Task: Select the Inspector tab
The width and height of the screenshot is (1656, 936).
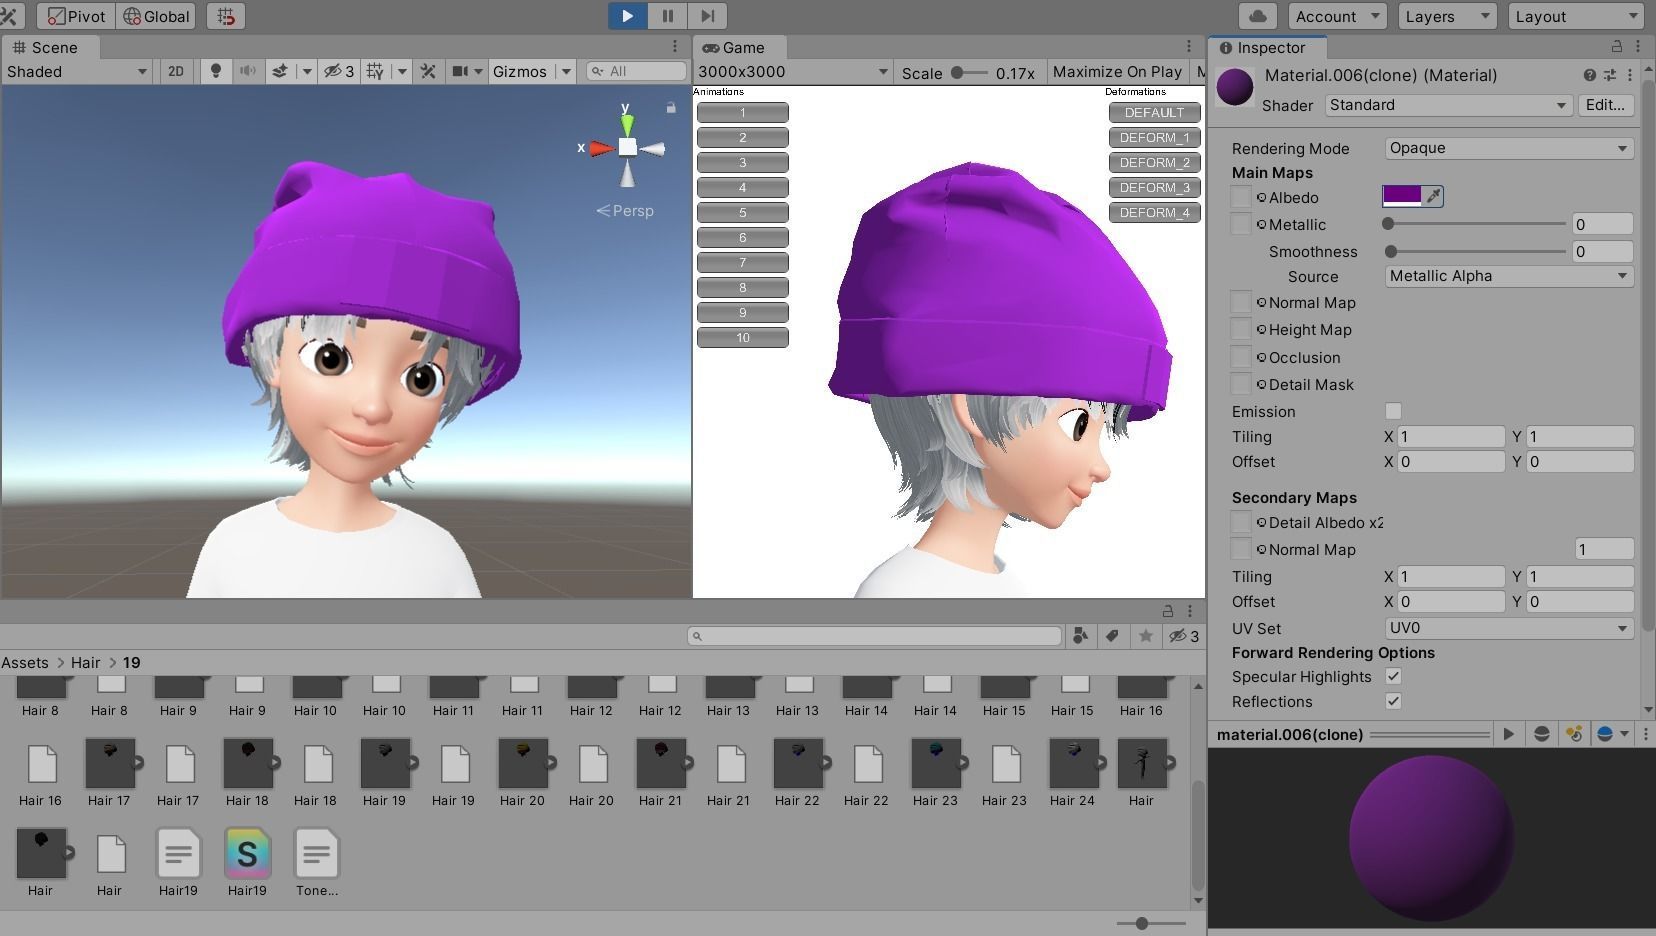Action: [x=1268, y=47]
